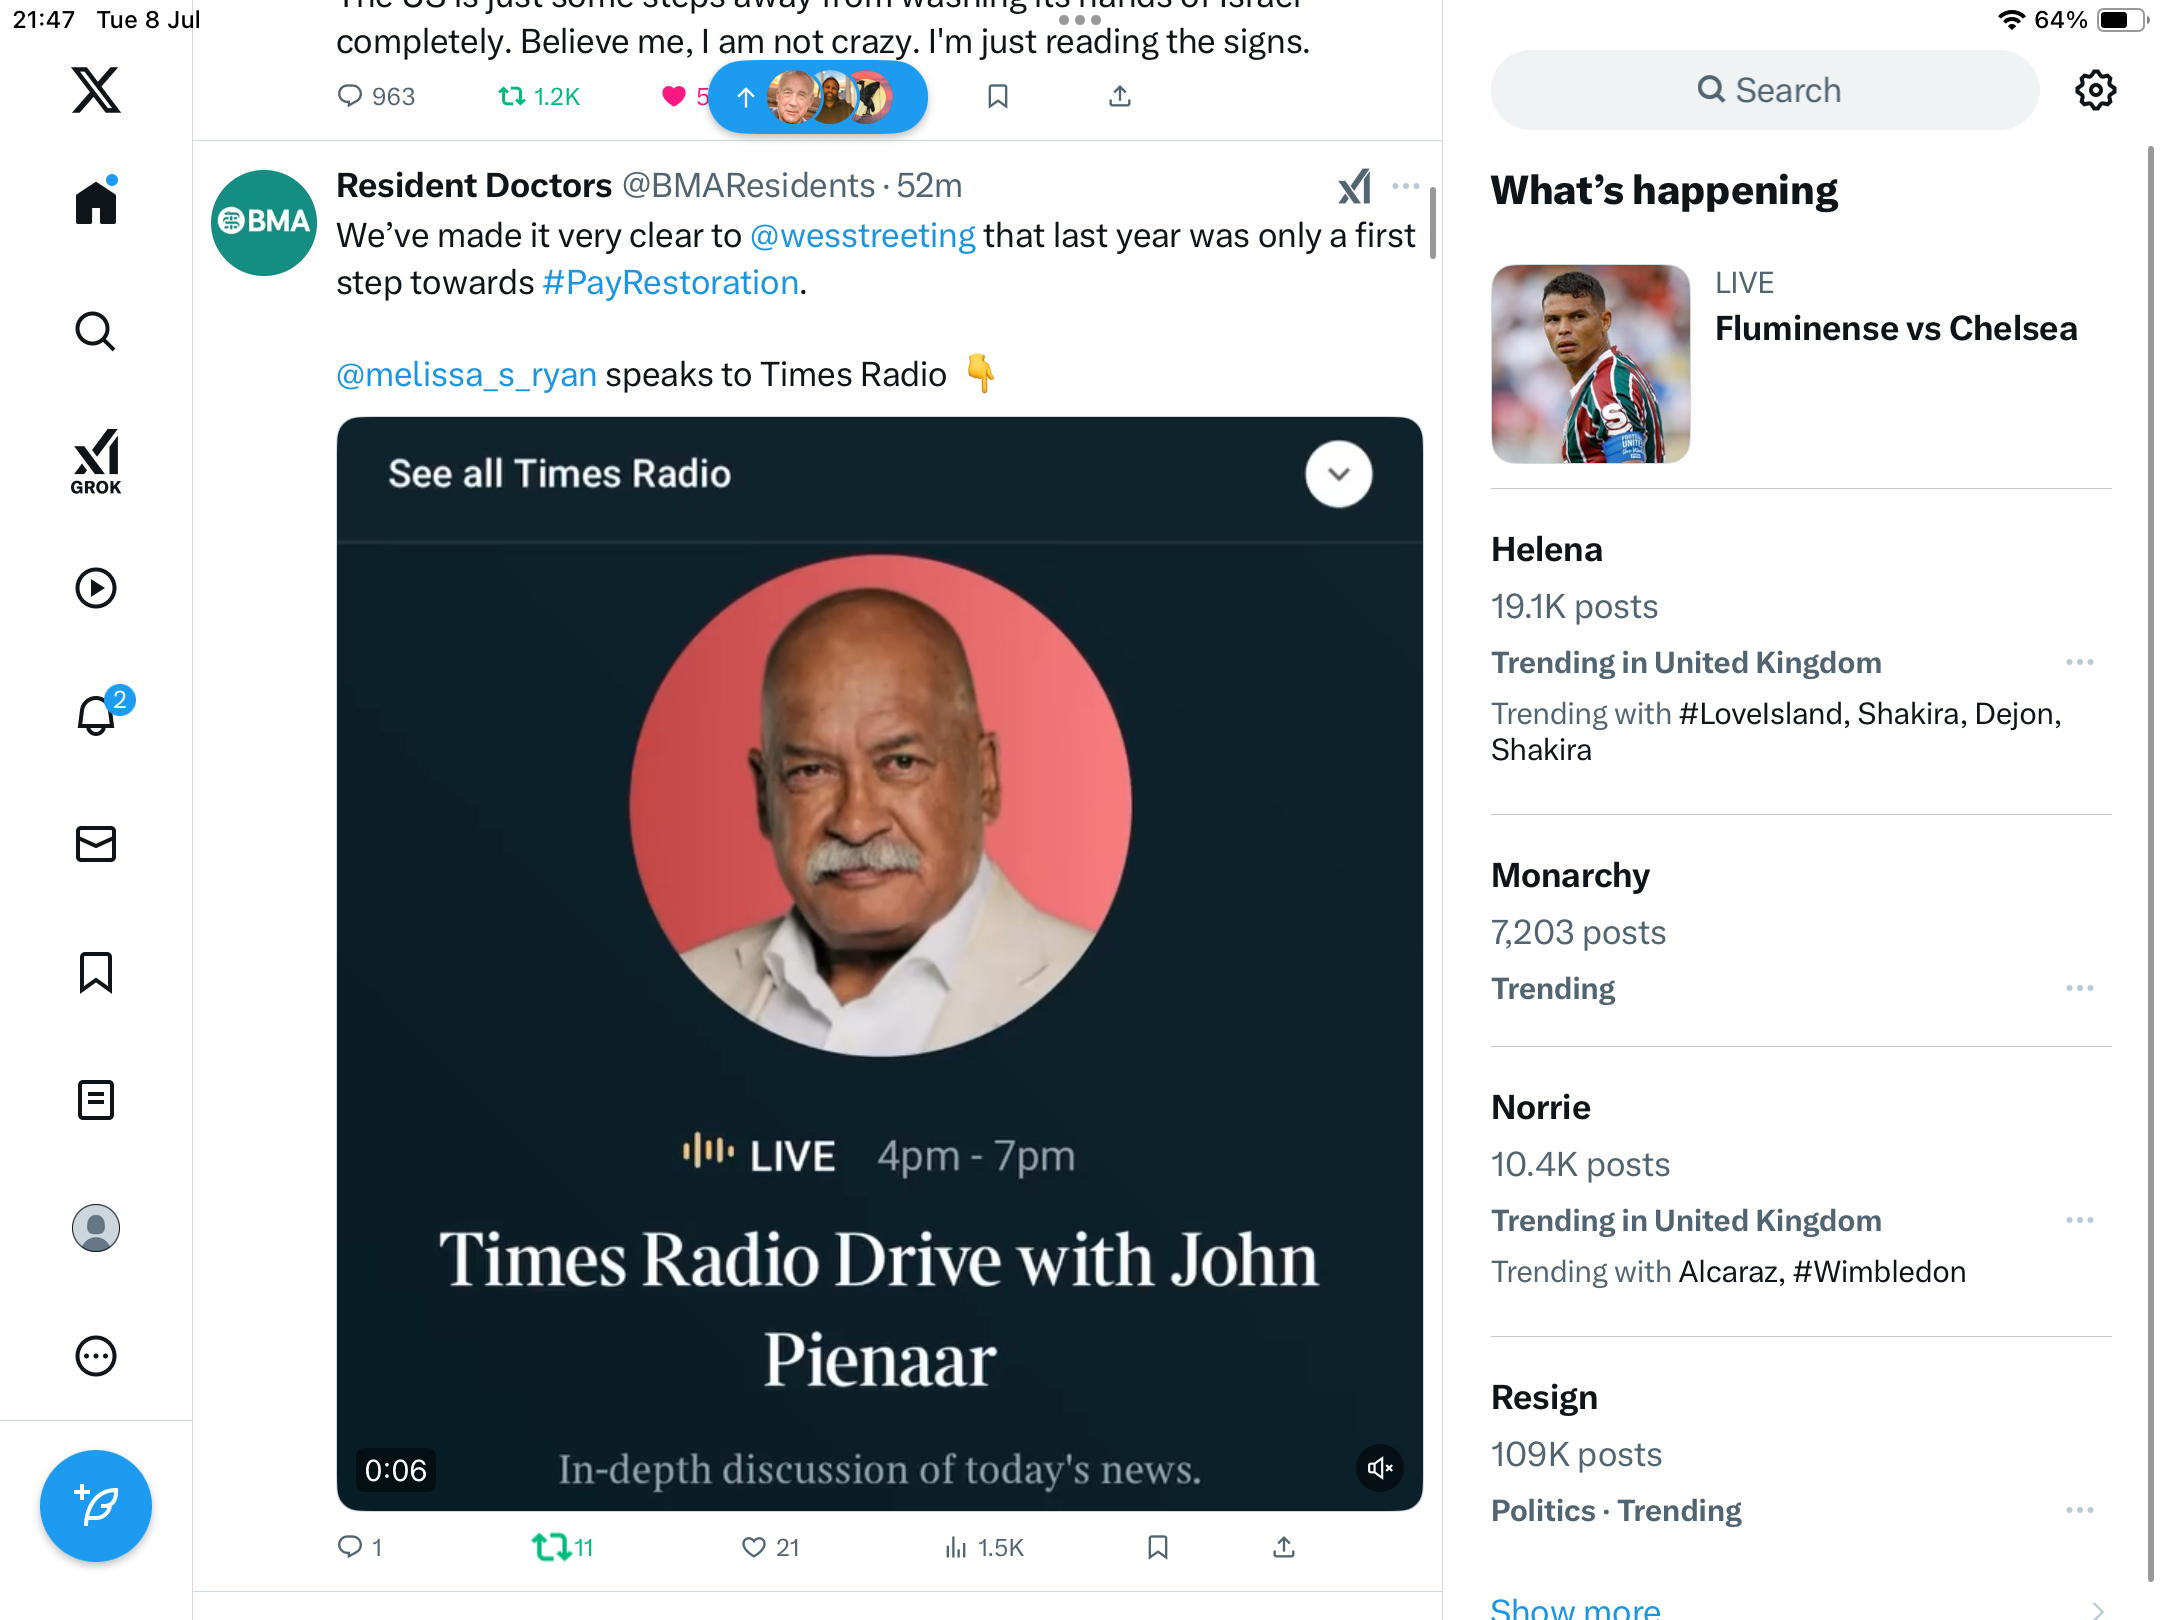
Task: Open the @melissa_s_ryan mention
Action: (x=466, y=375)
